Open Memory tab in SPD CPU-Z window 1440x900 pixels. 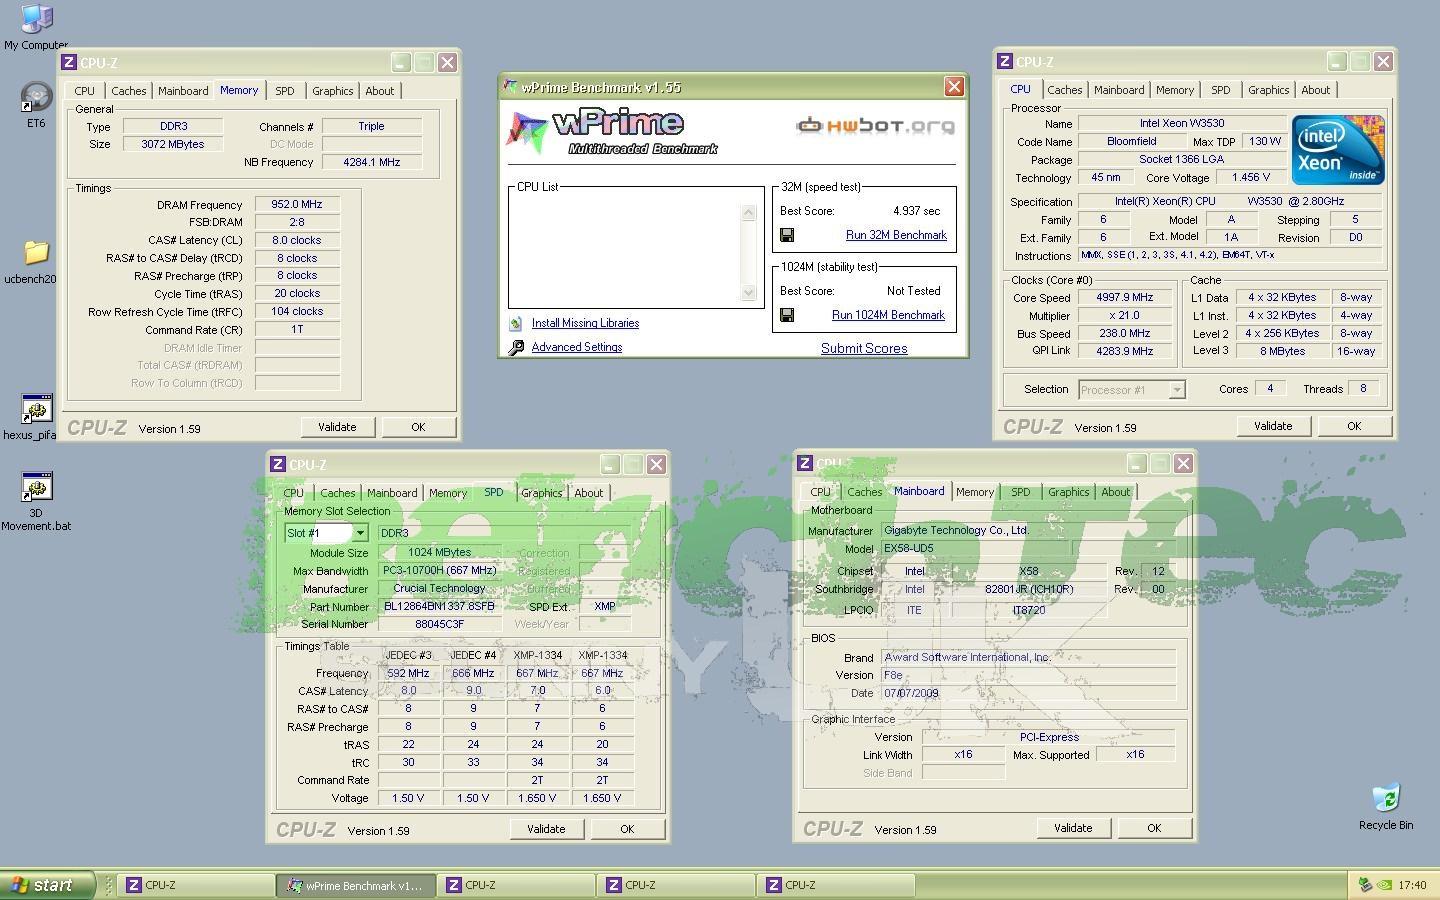tap(448, 493)
